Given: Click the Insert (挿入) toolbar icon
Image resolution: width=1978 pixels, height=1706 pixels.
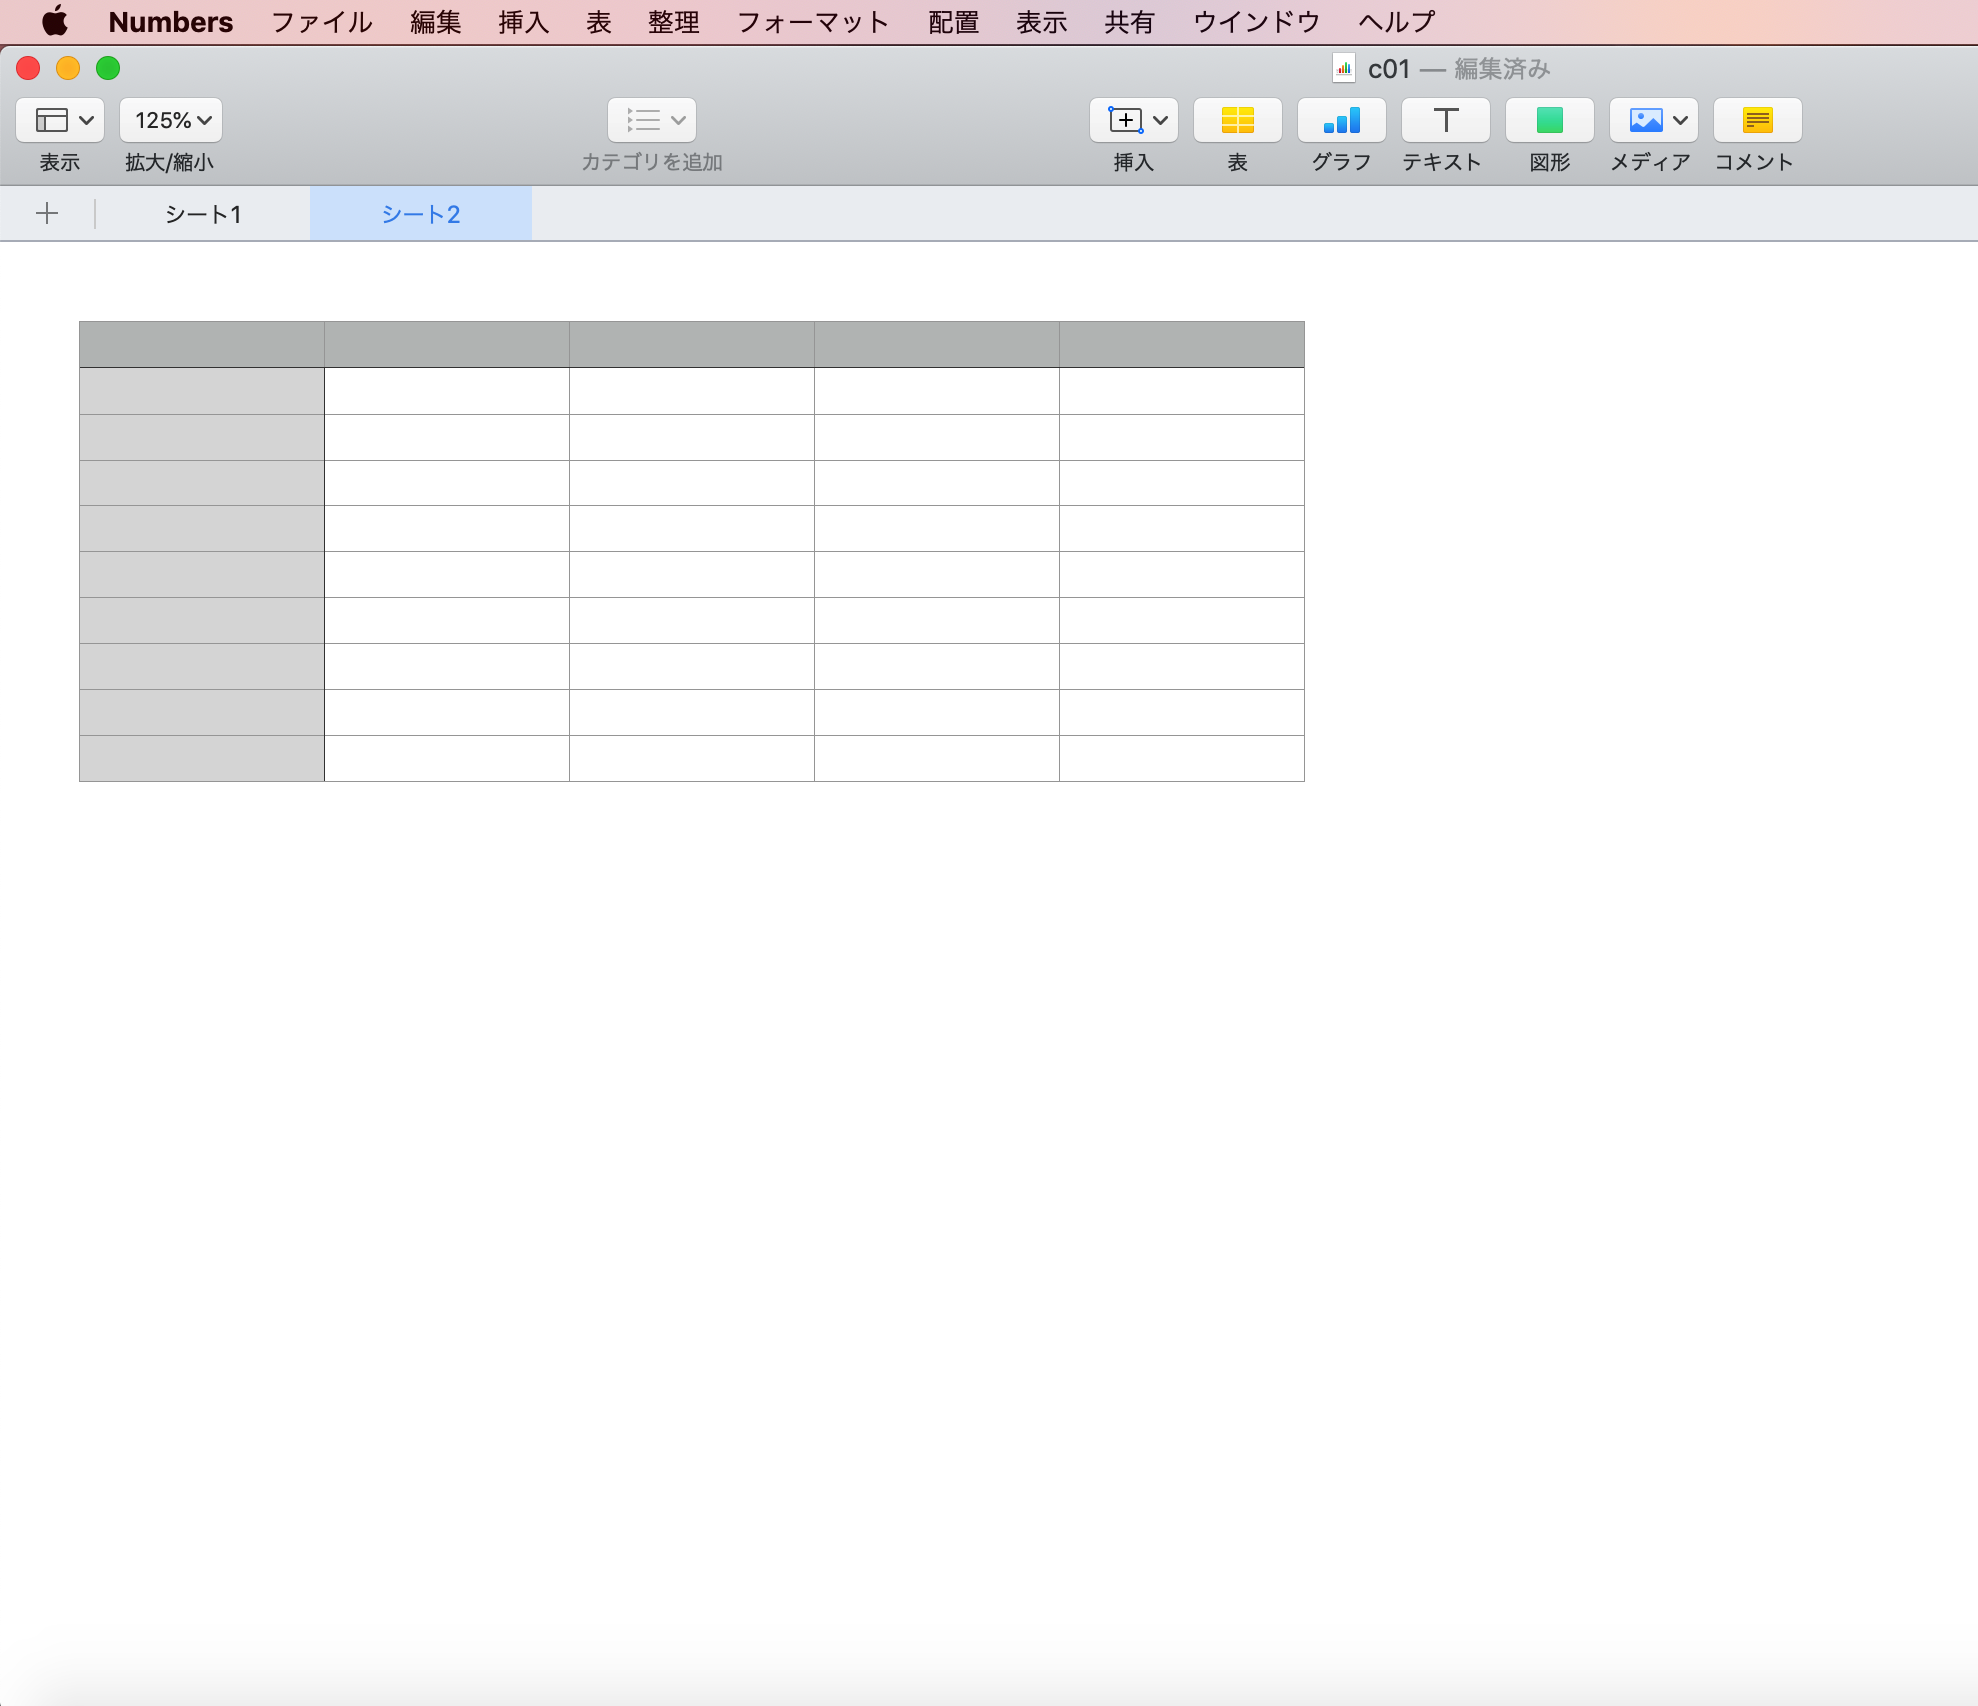Looking at the screenshot, I should click(1126, 120).
